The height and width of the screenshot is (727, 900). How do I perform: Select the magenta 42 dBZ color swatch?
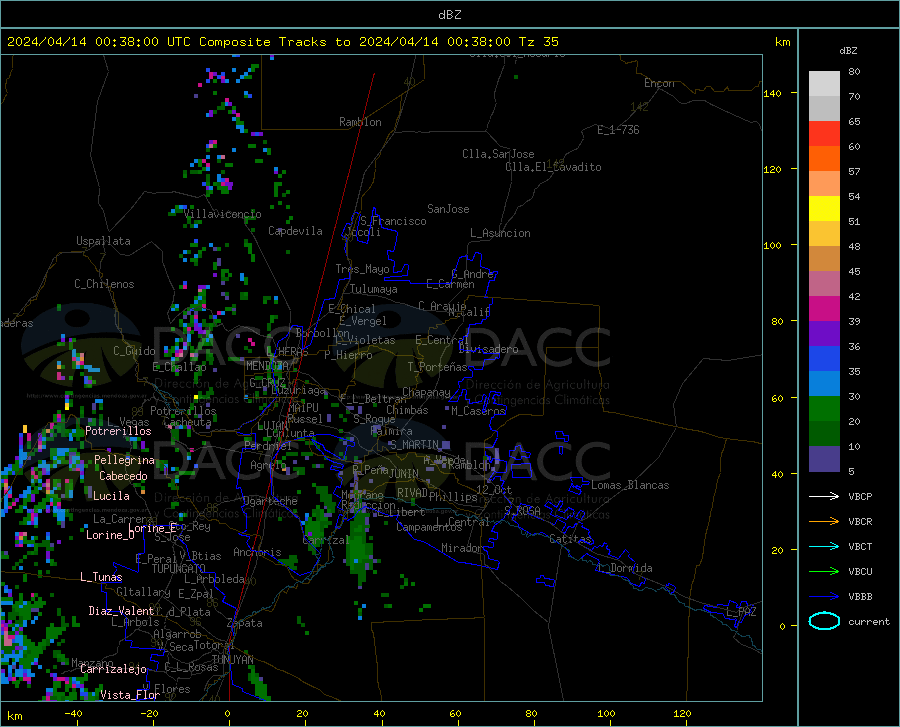(x=824, y=308)
